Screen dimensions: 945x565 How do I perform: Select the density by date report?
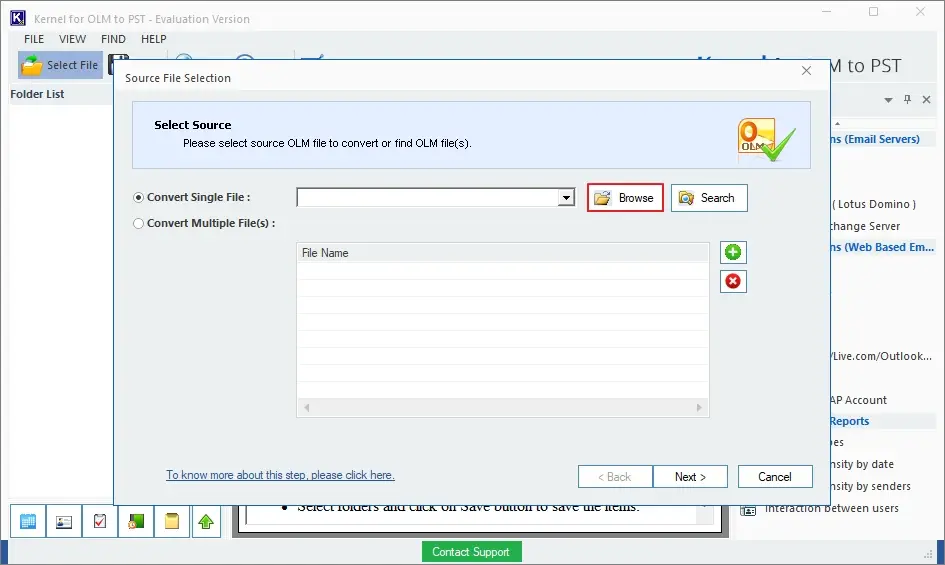[x=862, y=464]
